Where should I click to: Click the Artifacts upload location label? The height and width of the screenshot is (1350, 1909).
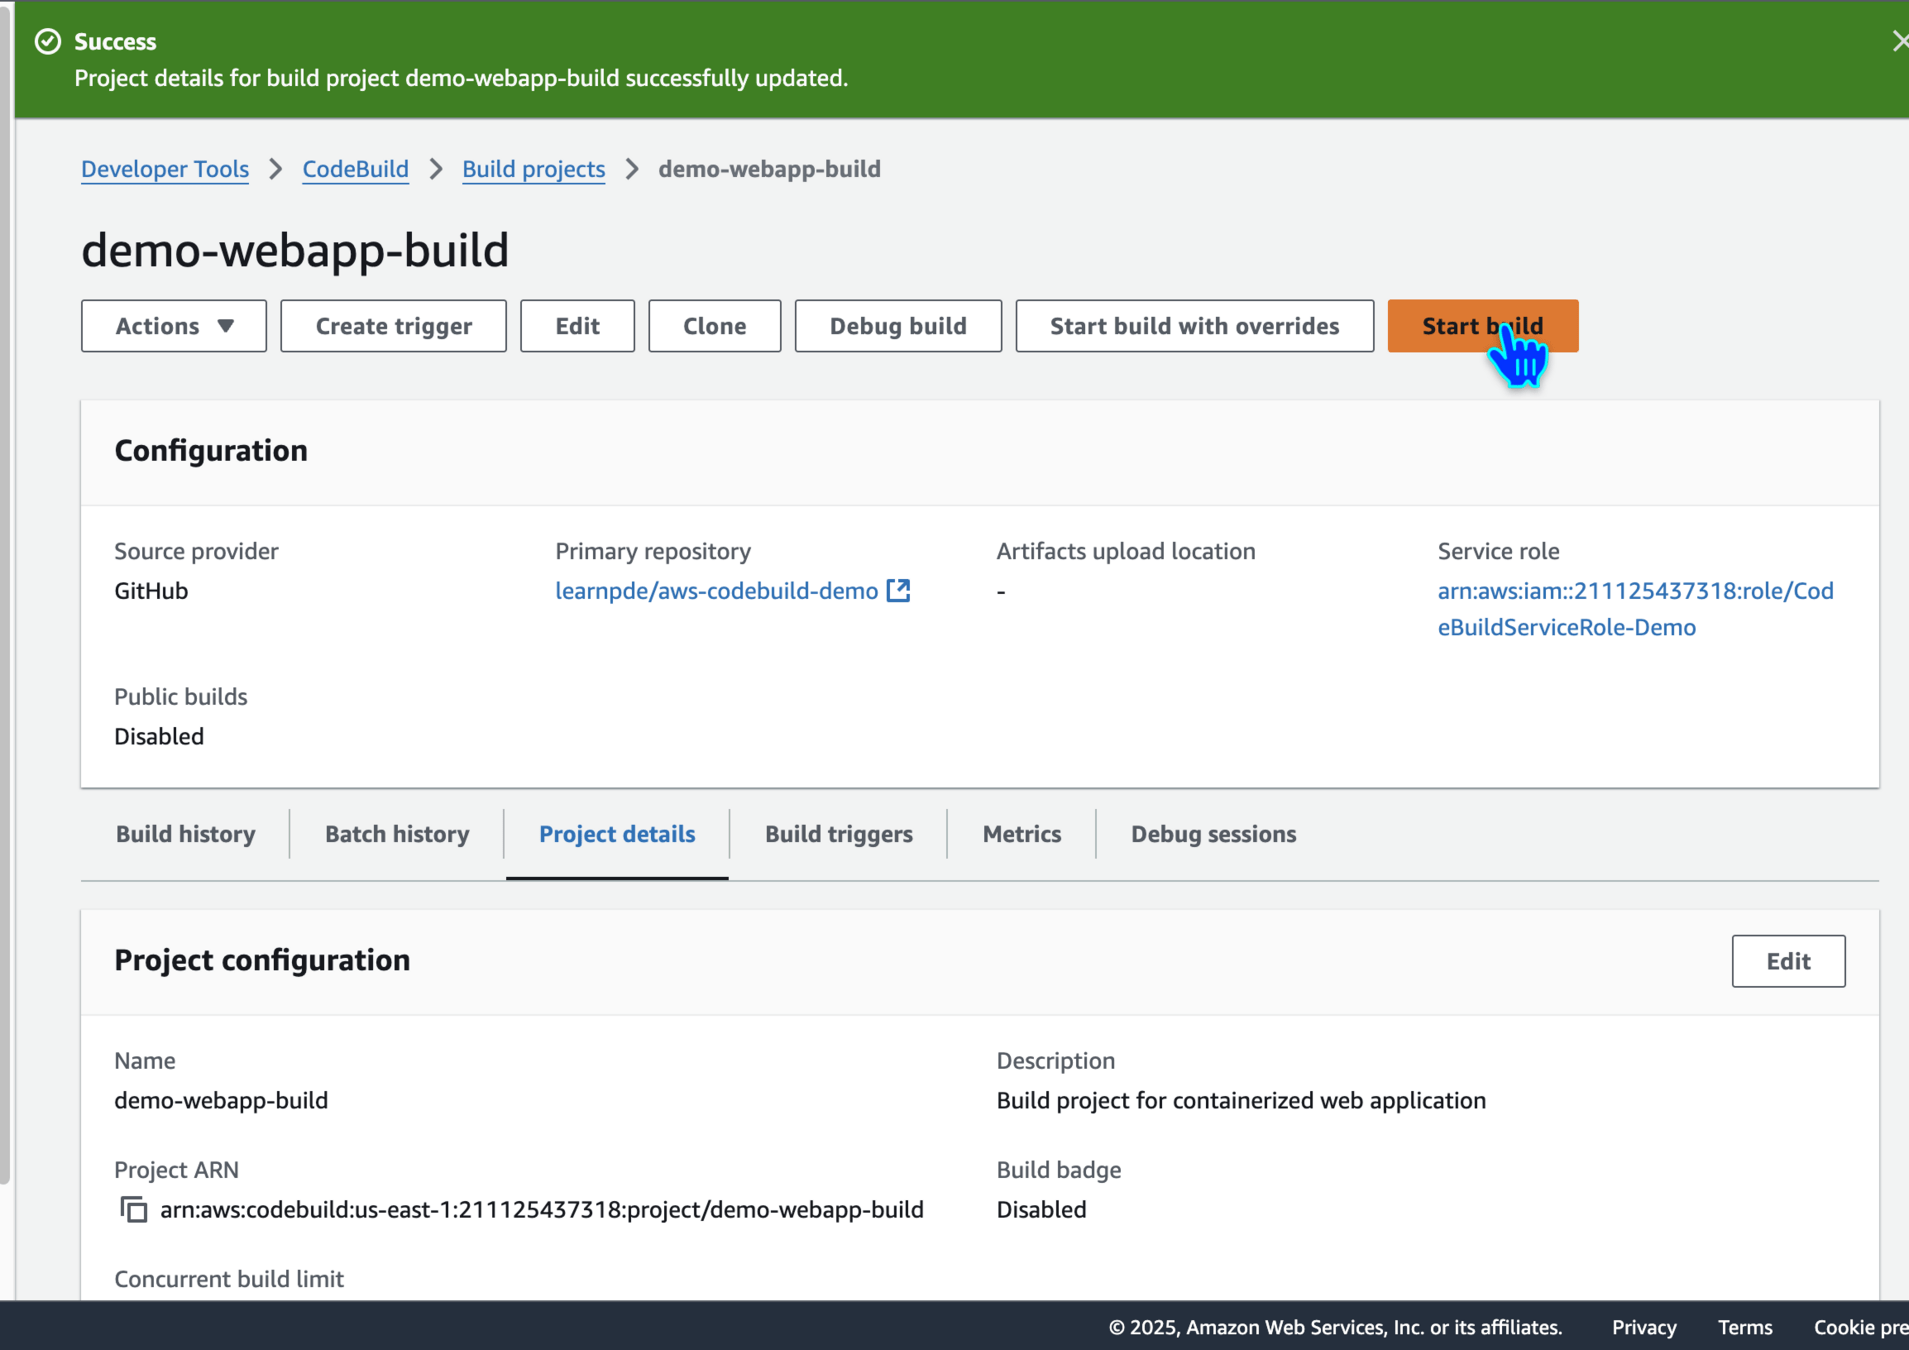(1126, 551)
